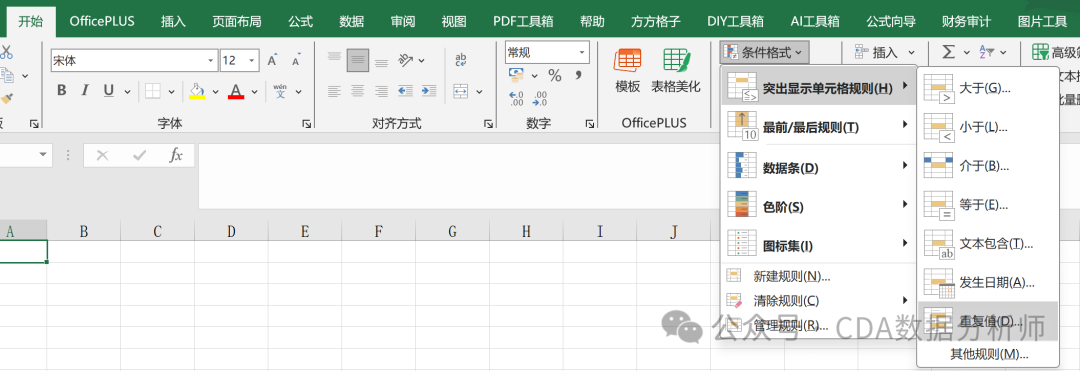The width and height of the screenshot is (1080, 371).
Task: Open 最前/最后规则 submenu
Action: click(818, 126)
